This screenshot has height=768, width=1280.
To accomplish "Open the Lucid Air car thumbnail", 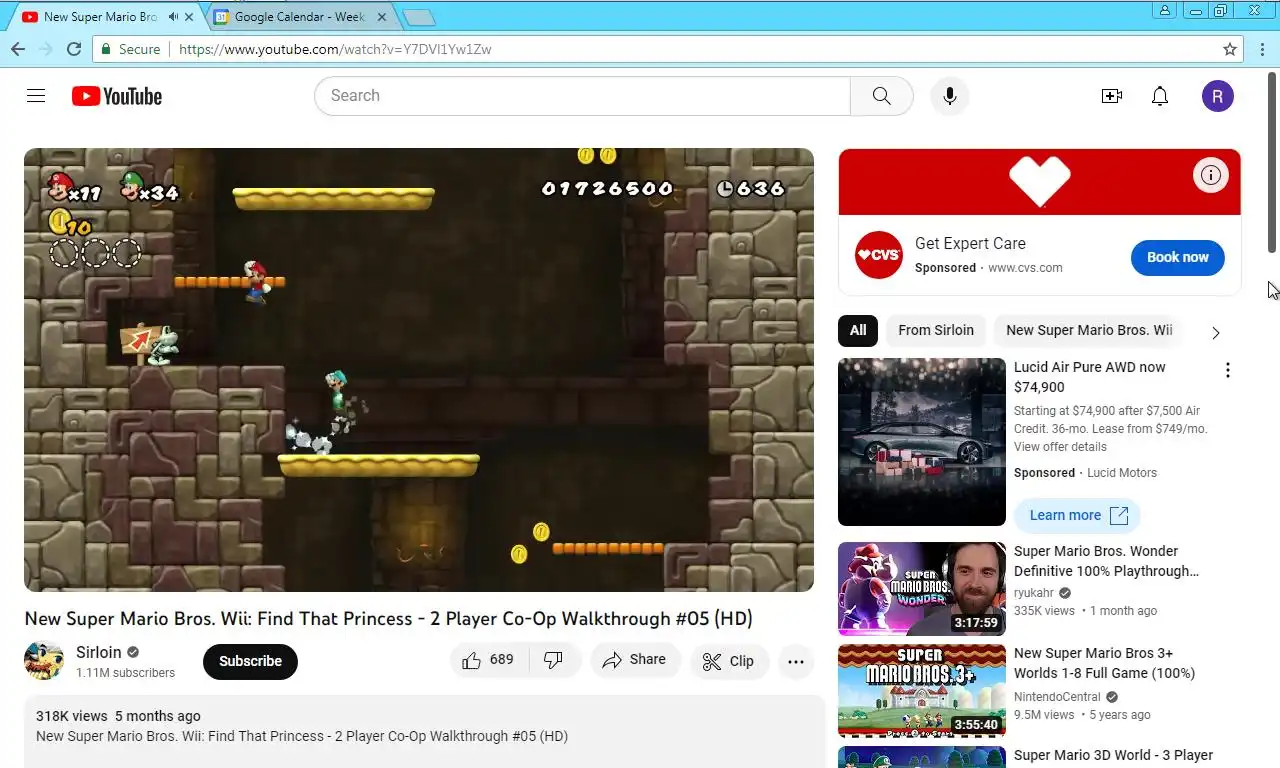I will 922,442.
